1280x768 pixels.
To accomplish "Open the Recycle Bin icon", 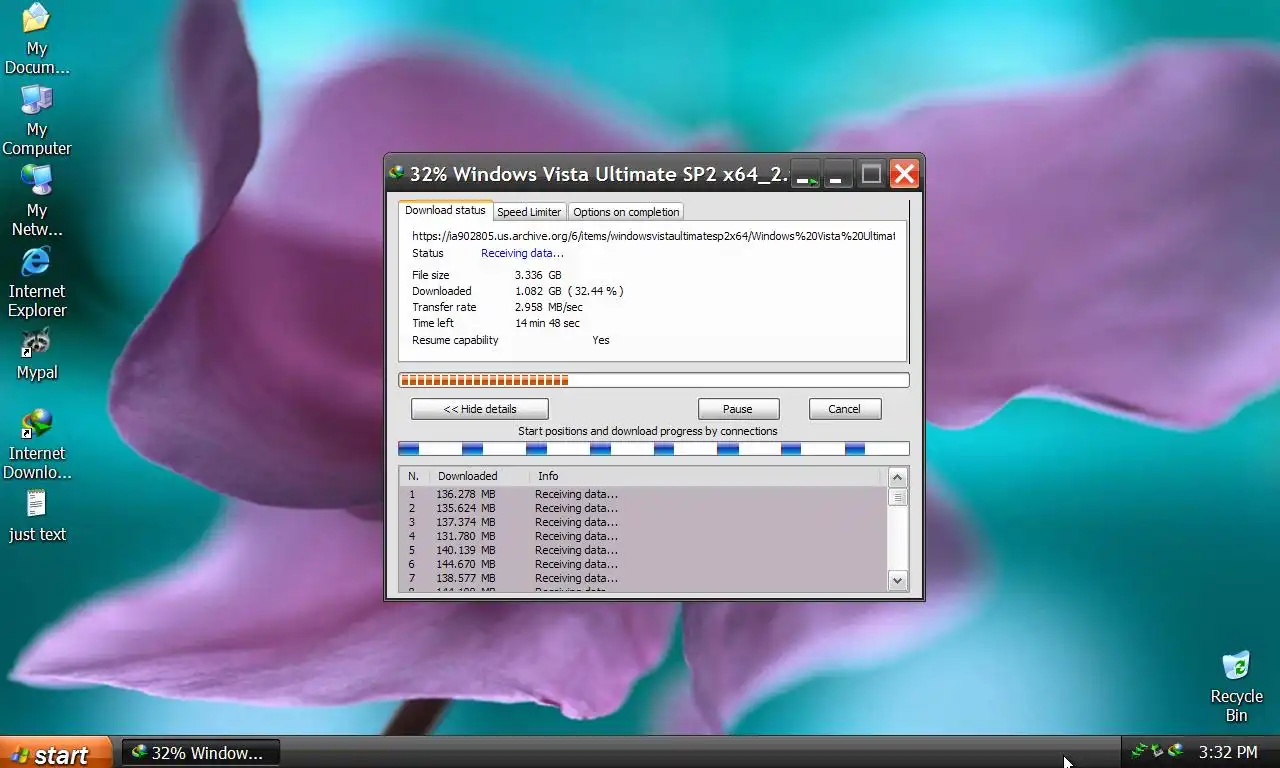I will coord(1236,686).
